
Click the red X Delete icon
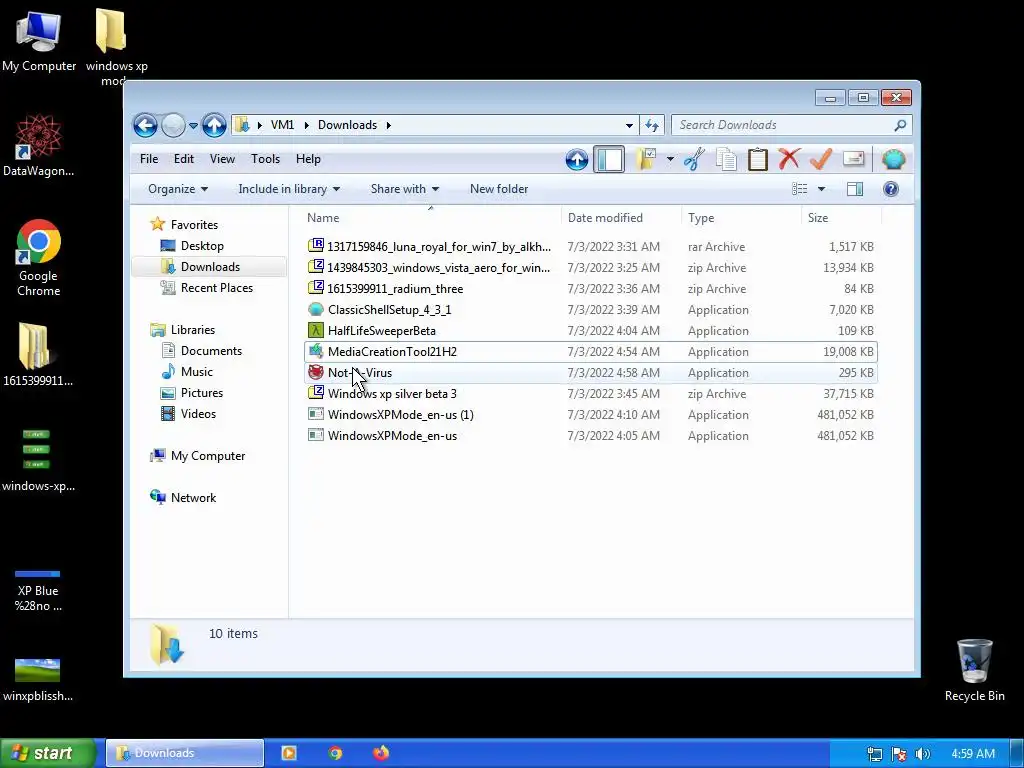click(789, 159)
